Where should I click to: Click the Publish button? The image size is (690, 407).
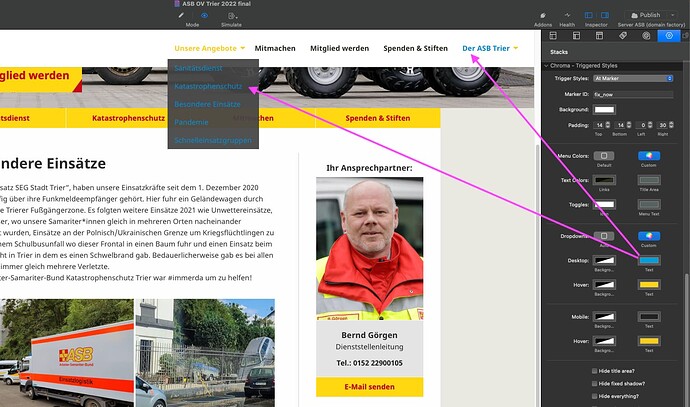click(x=646, y=15)
